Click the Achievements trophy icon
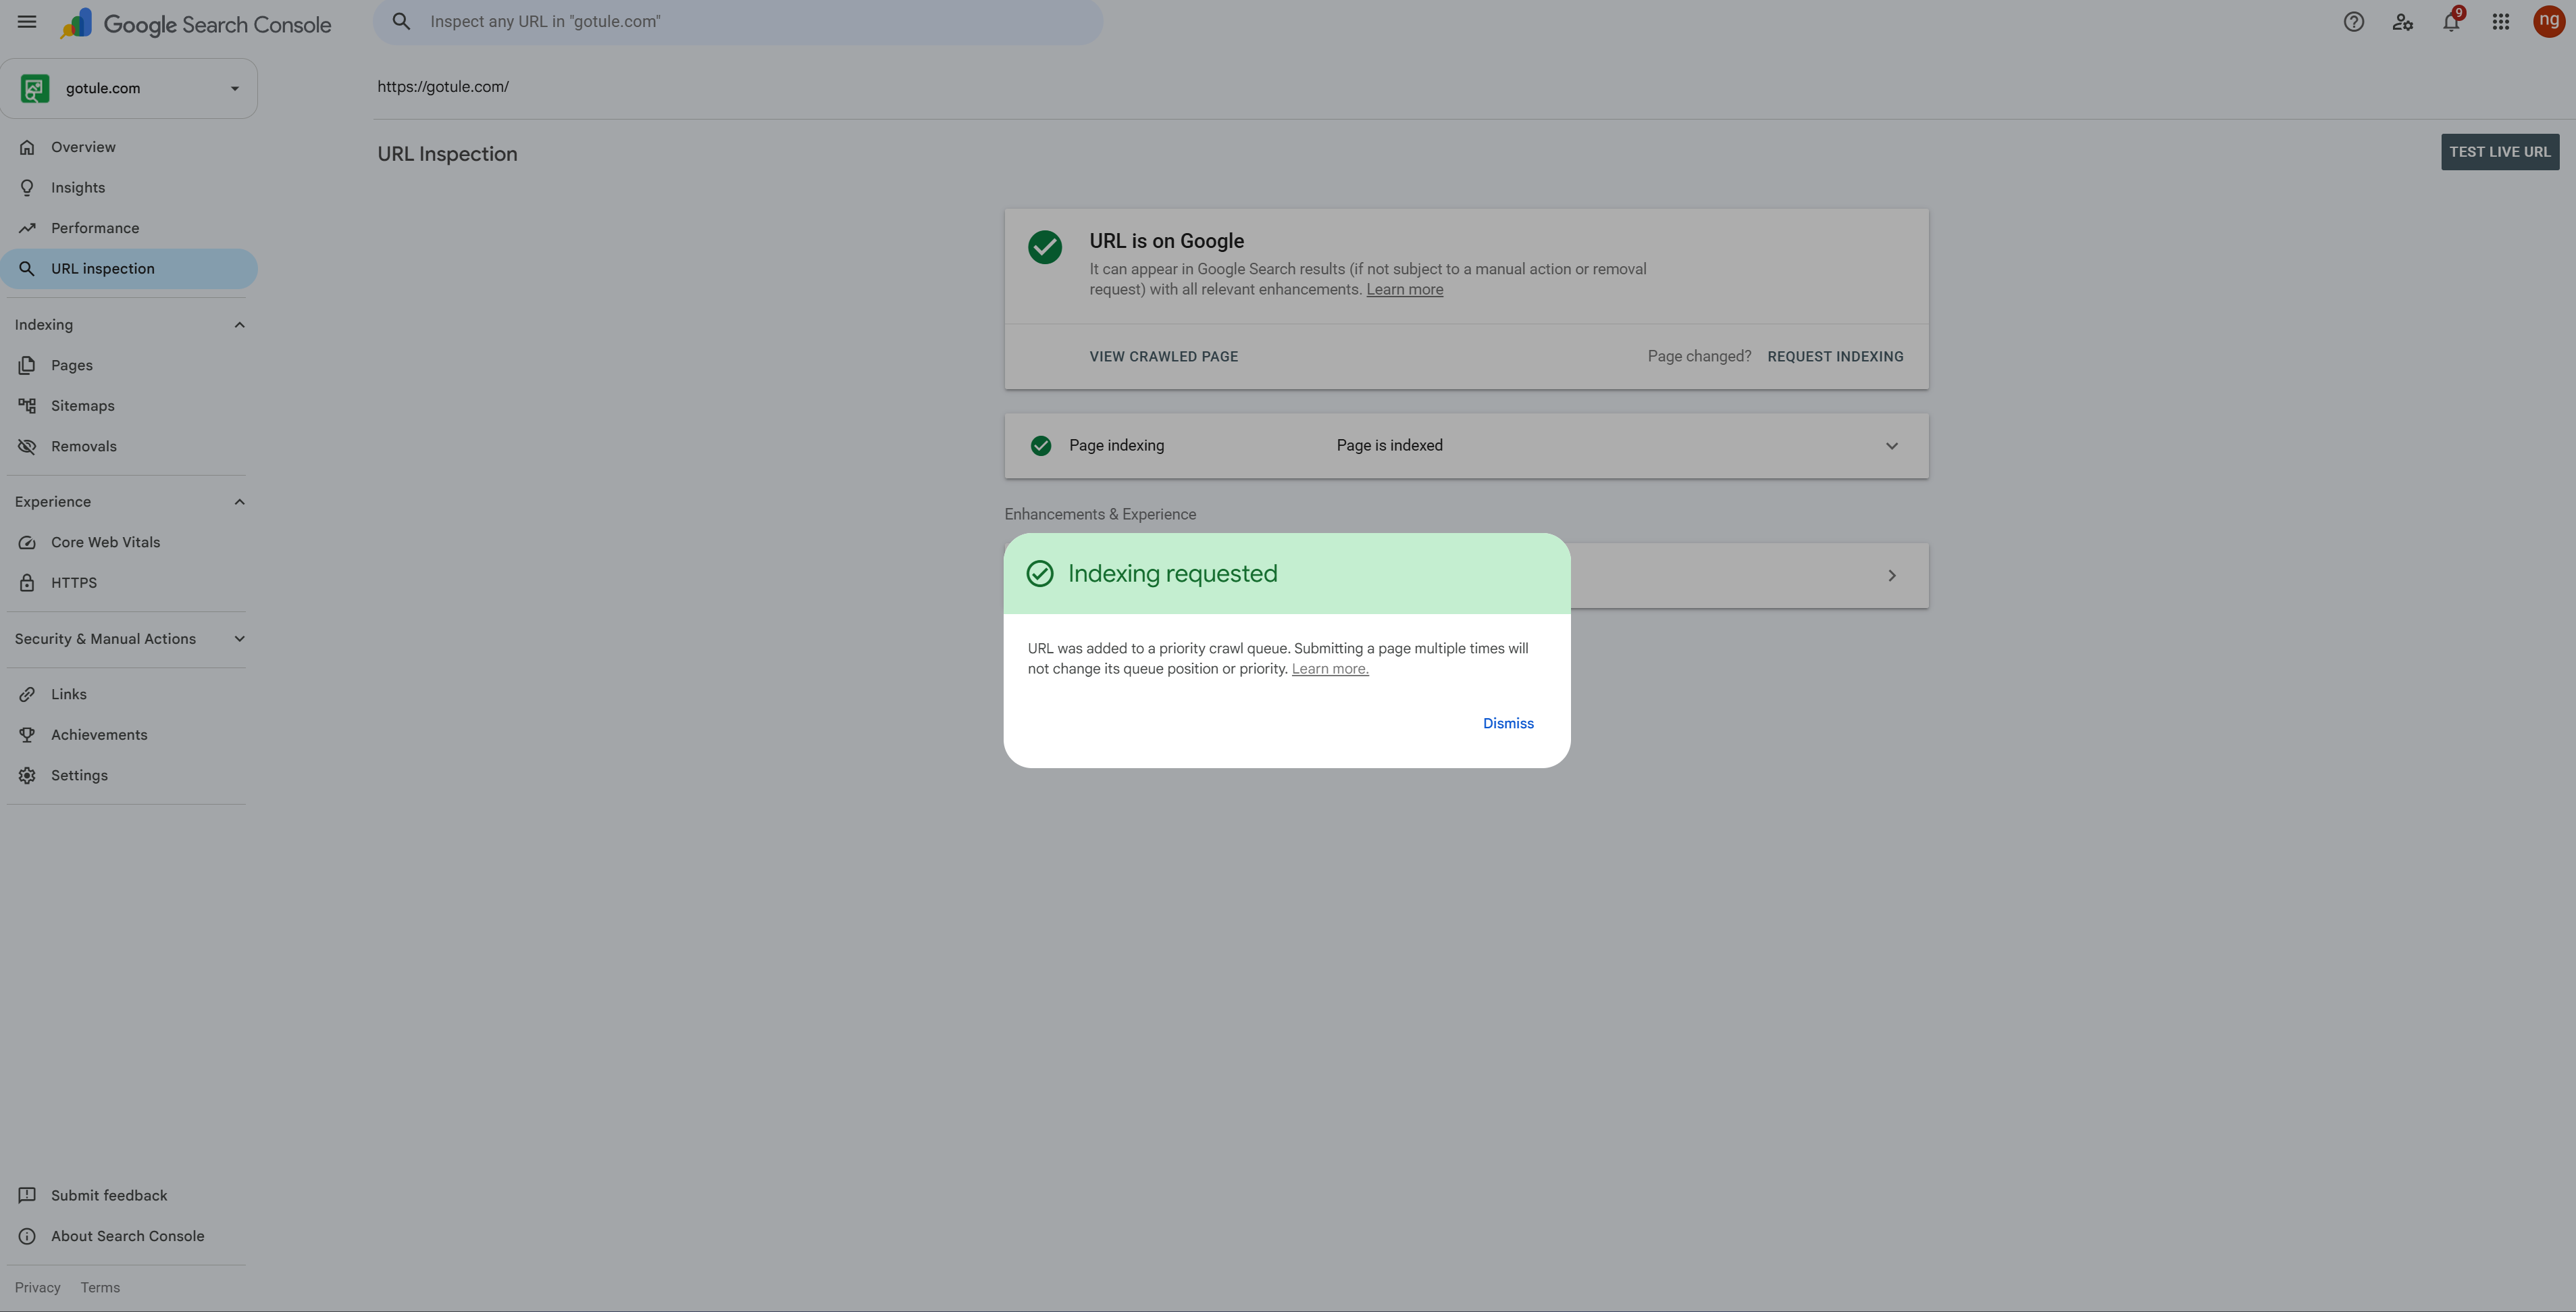 pyautogui.click(x=27, y=735)
